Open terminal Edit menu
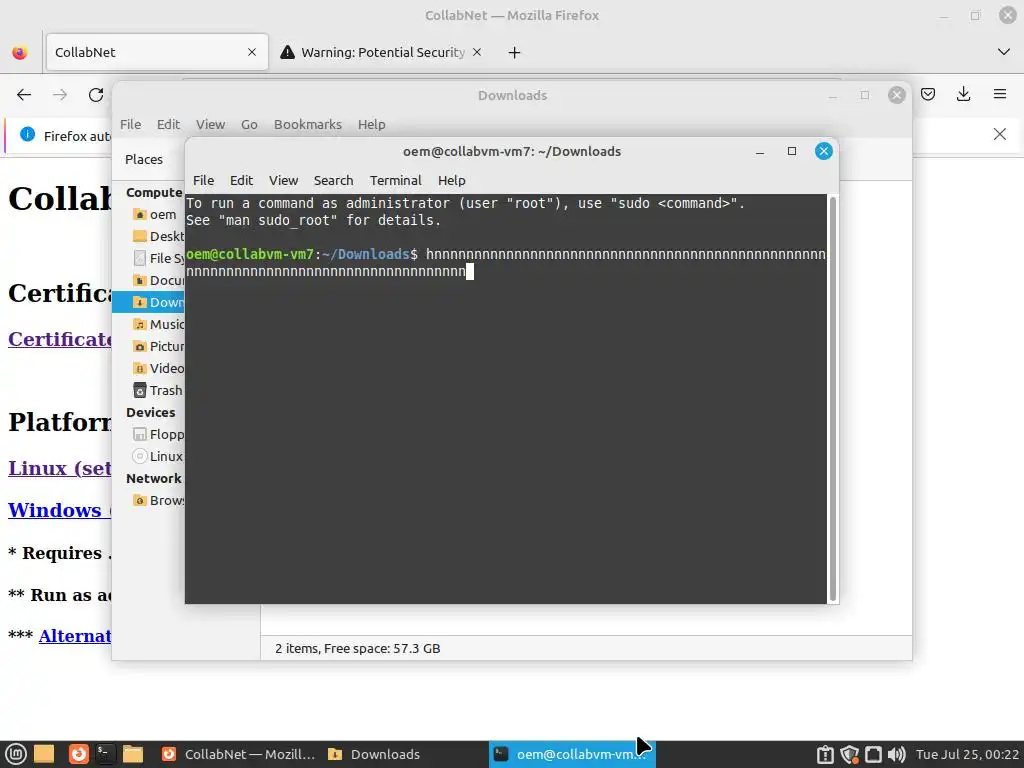Image resolution: width=1024 pixels, height=768 pixels. [x=241, y=180]
